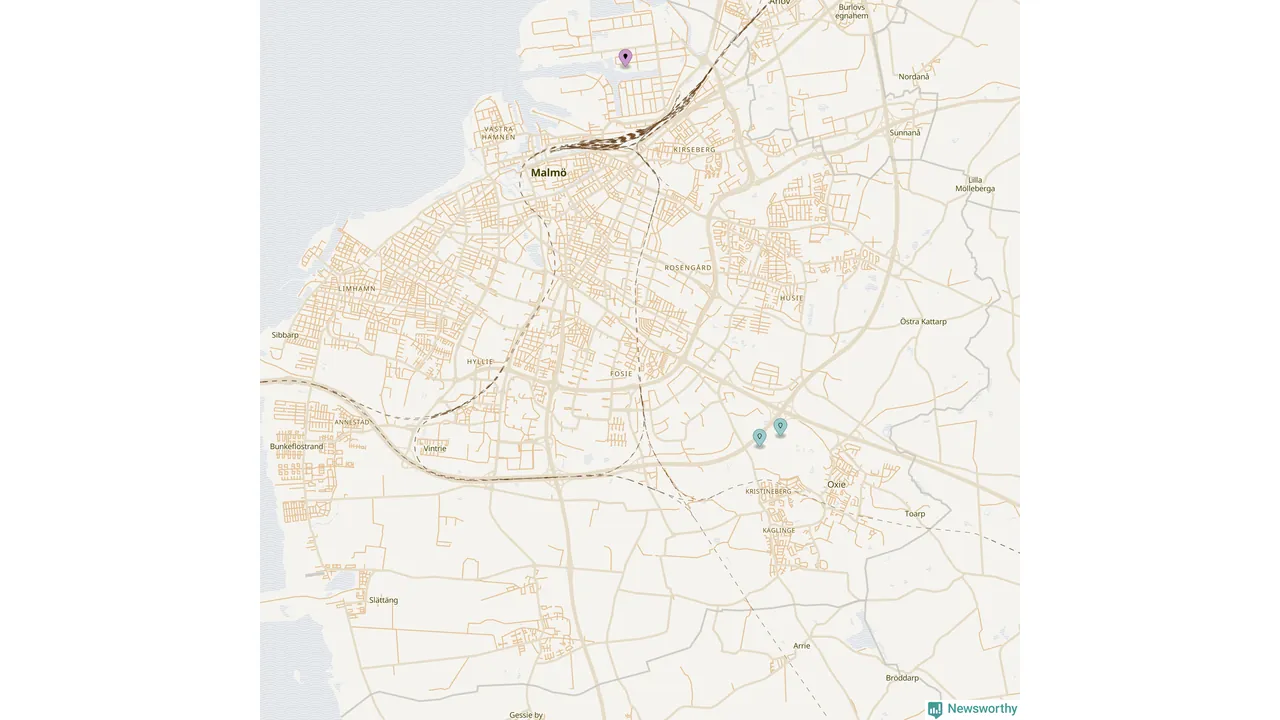Click the Oxie place label
The height and width of the screenshot is (720, 1280).
click(x=836, y=484)
